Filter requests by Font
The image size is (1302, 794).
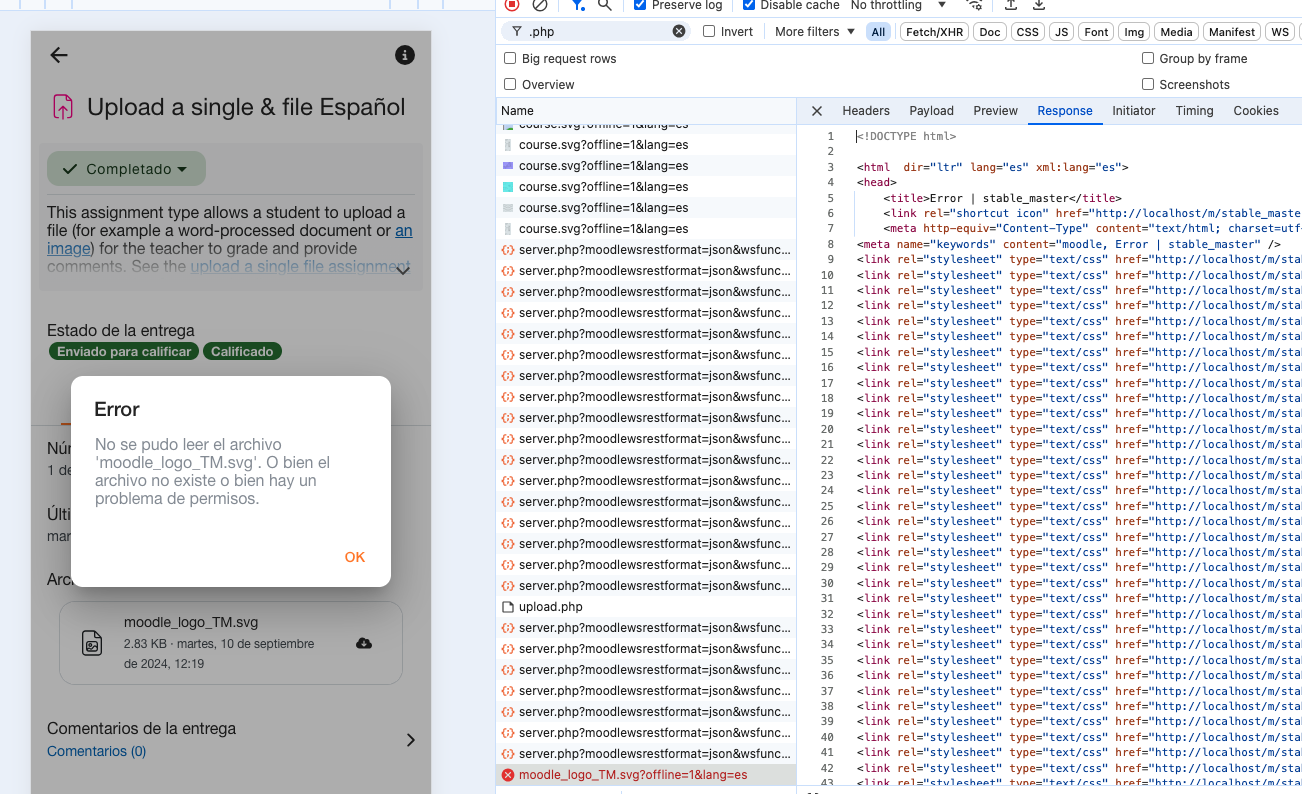[1096, 32]
